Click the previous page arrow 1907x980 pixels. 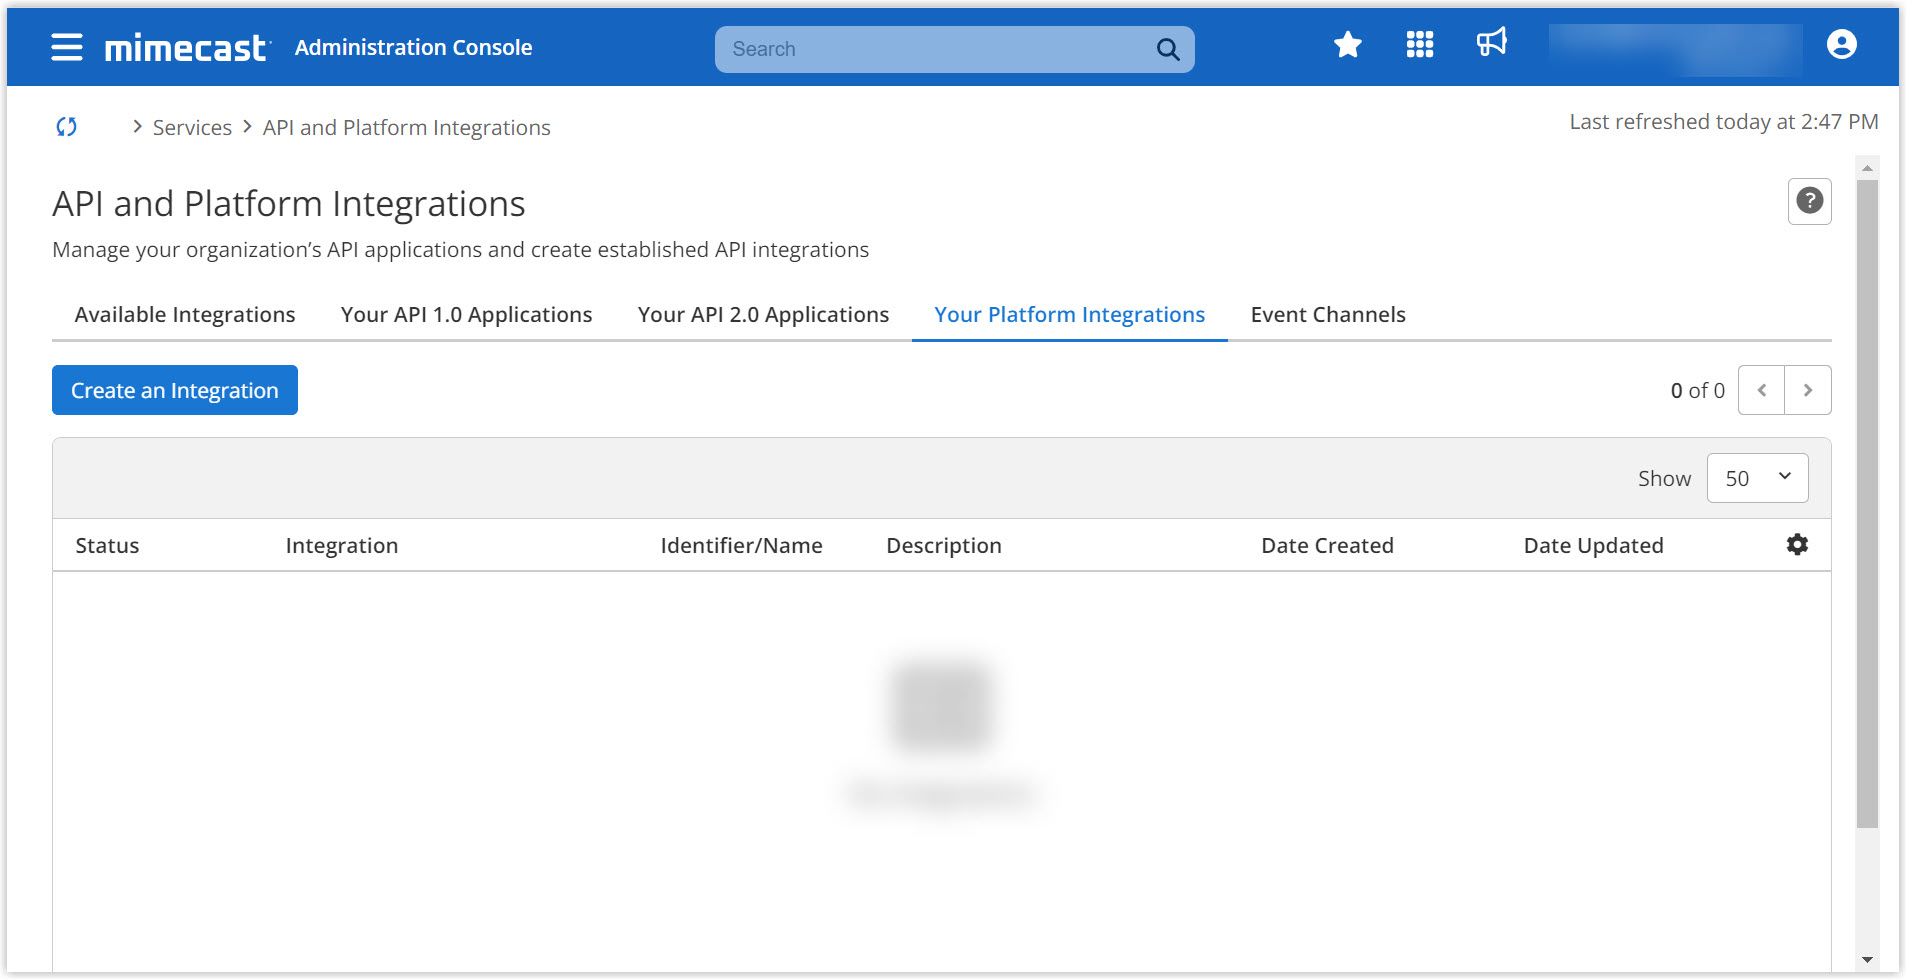pos(1762,390)
